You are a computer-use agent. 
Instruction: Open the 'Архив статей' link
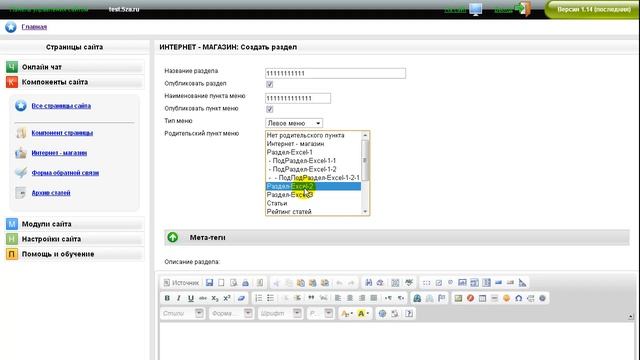[x=51, y=193]
